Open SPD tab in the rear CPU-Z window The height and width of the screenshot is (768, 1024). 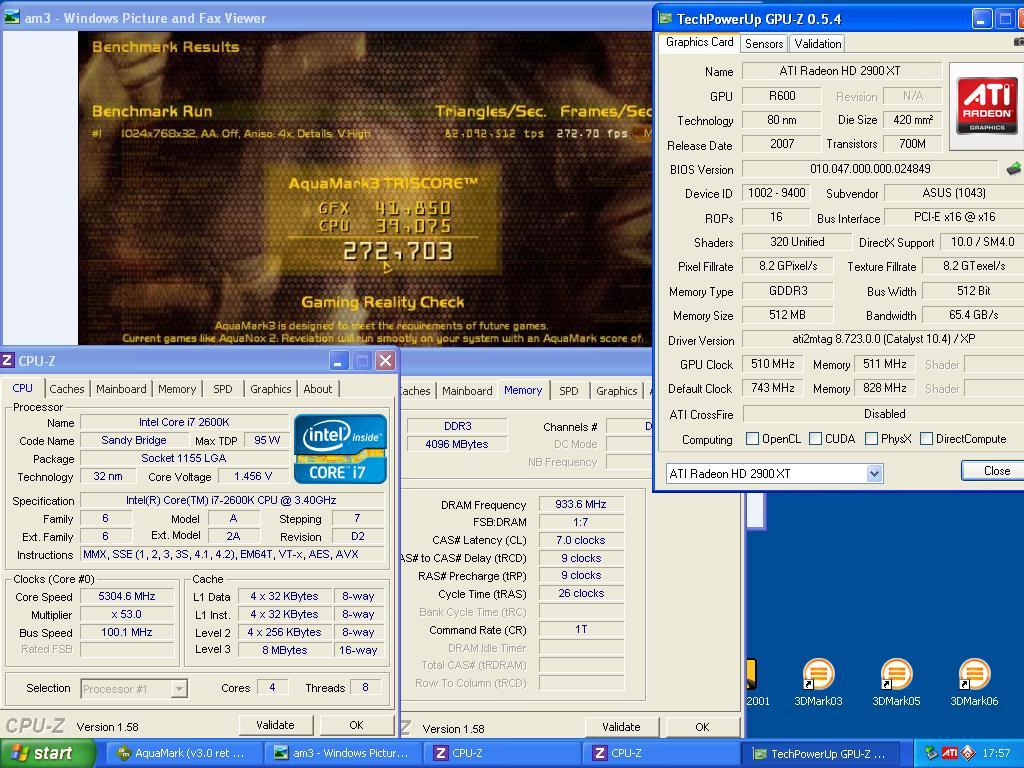[x=569, y=391]
